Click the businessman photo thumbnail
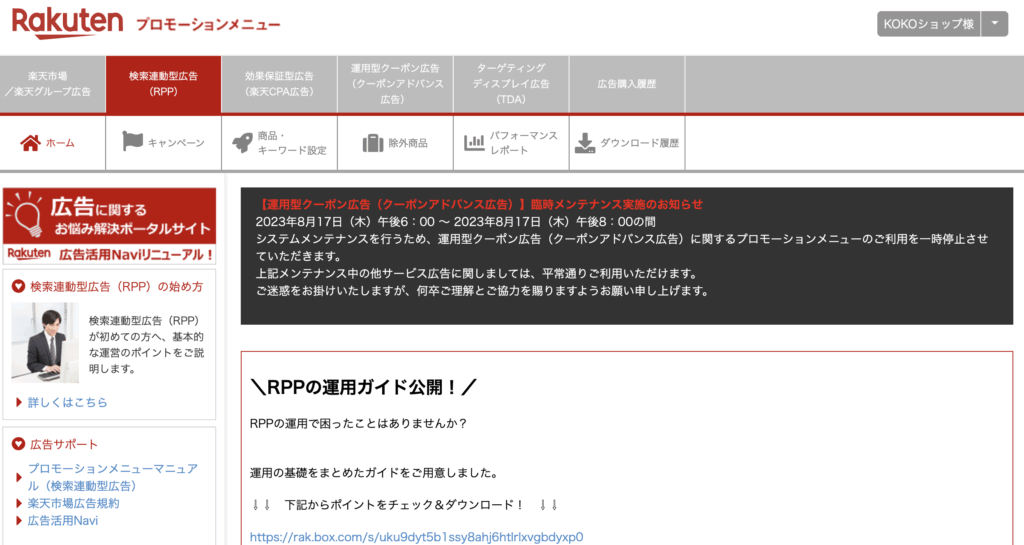 pos(45,342)
